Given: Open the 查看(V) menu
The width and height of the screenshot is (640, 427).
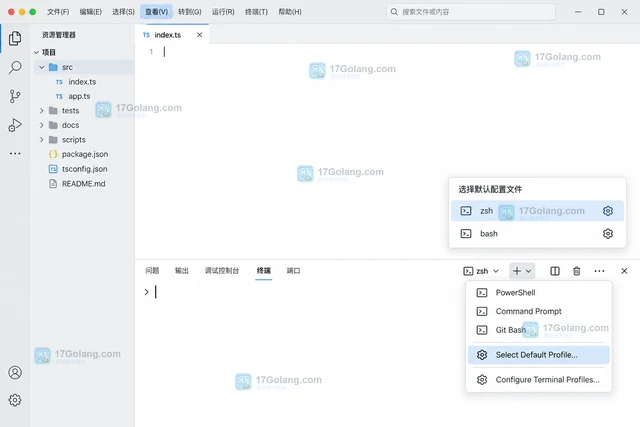Looking at the screenshot, I should tap(156, 12).
